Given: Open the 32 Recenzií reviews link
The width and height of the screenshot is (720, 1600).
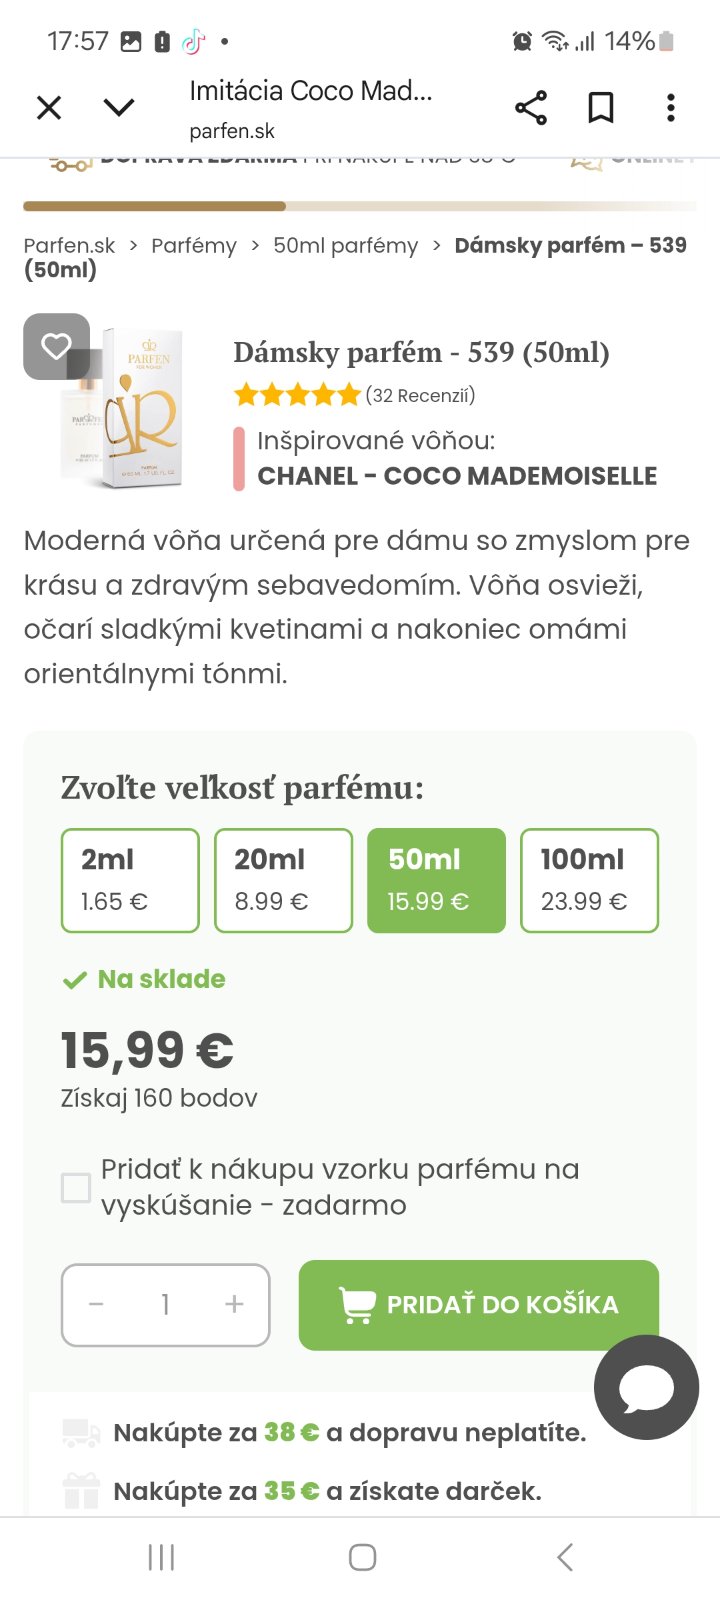Looking at the screenshot, I should [420, 395].
